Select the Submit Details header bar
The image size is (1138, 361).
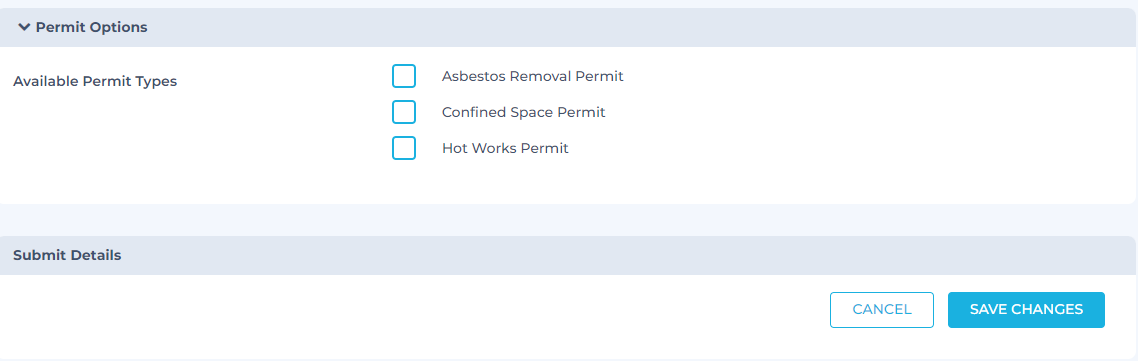point(569,256)
